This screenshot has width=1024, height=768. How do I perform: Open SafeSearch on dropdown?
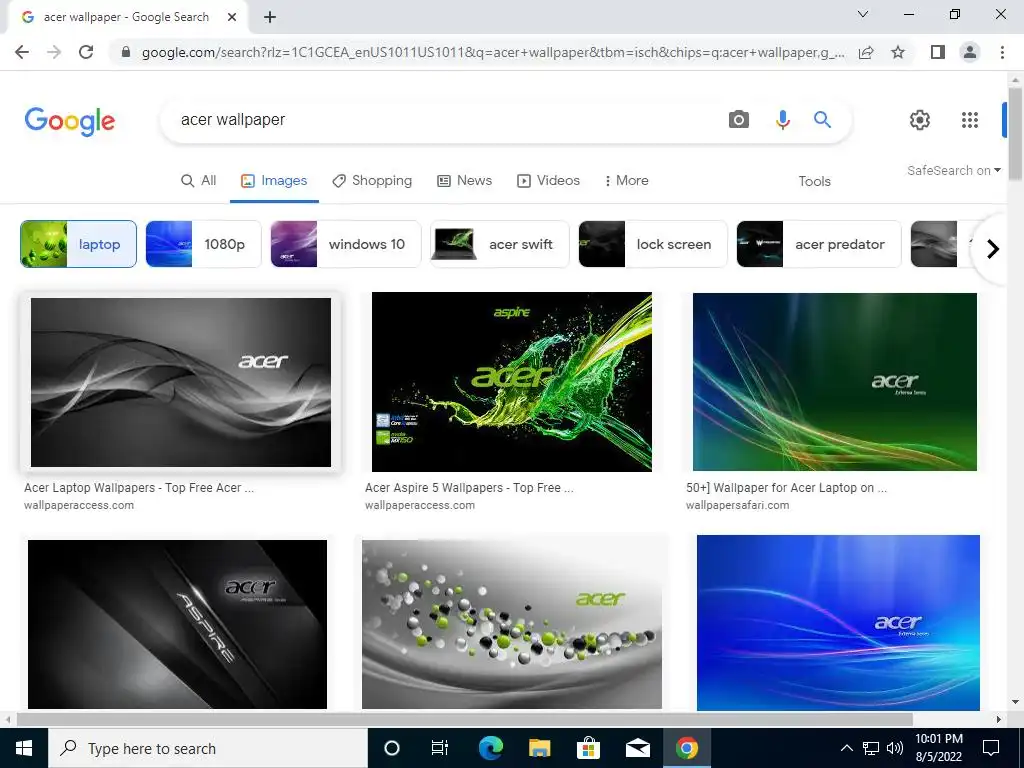tap(953, 170)
